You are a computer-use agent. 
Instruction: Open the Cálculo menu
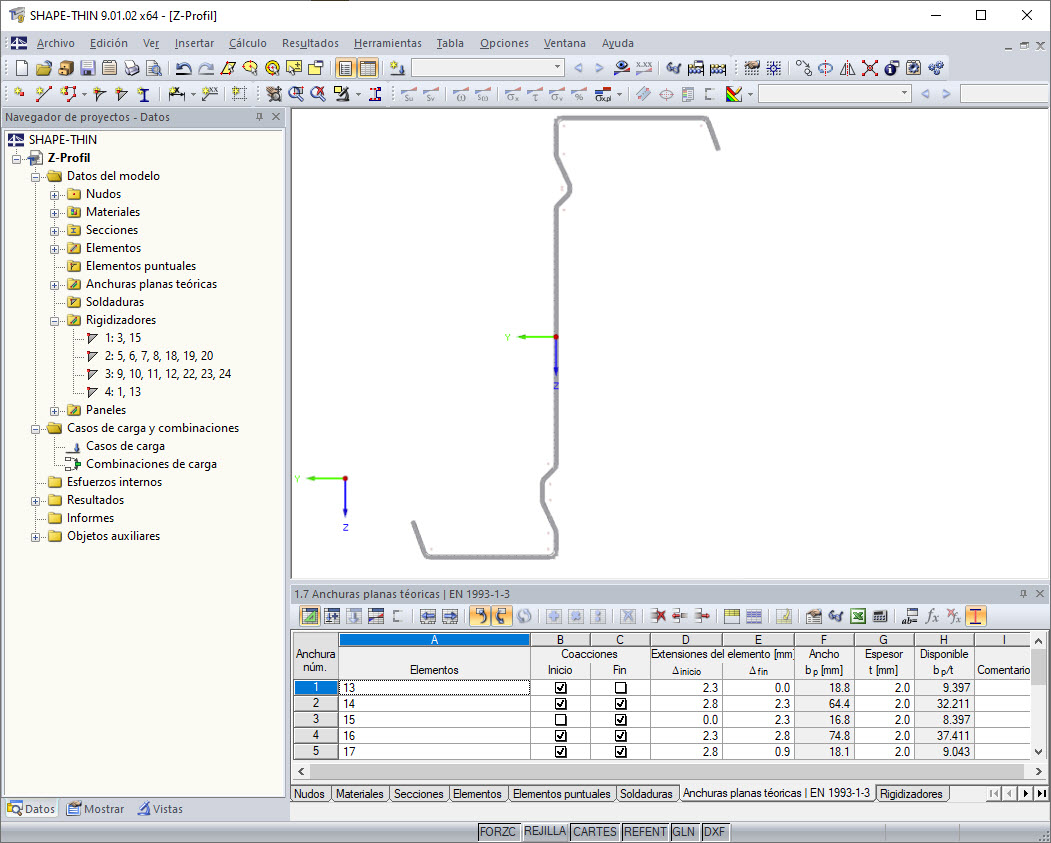point(247,43)
